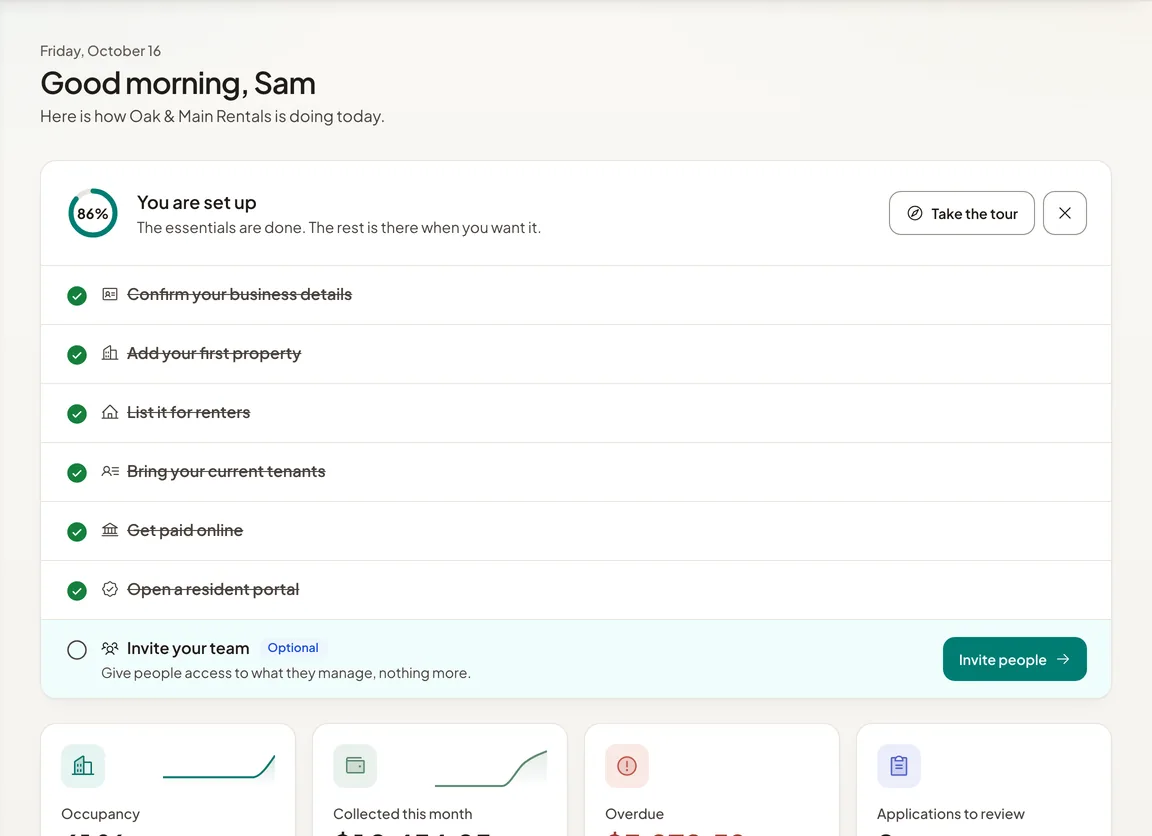This screenshot has width=1152, height=836.
Task: Toggle the List it for renters checkmark
Action: pyautogui.click(x=76, y=414)
